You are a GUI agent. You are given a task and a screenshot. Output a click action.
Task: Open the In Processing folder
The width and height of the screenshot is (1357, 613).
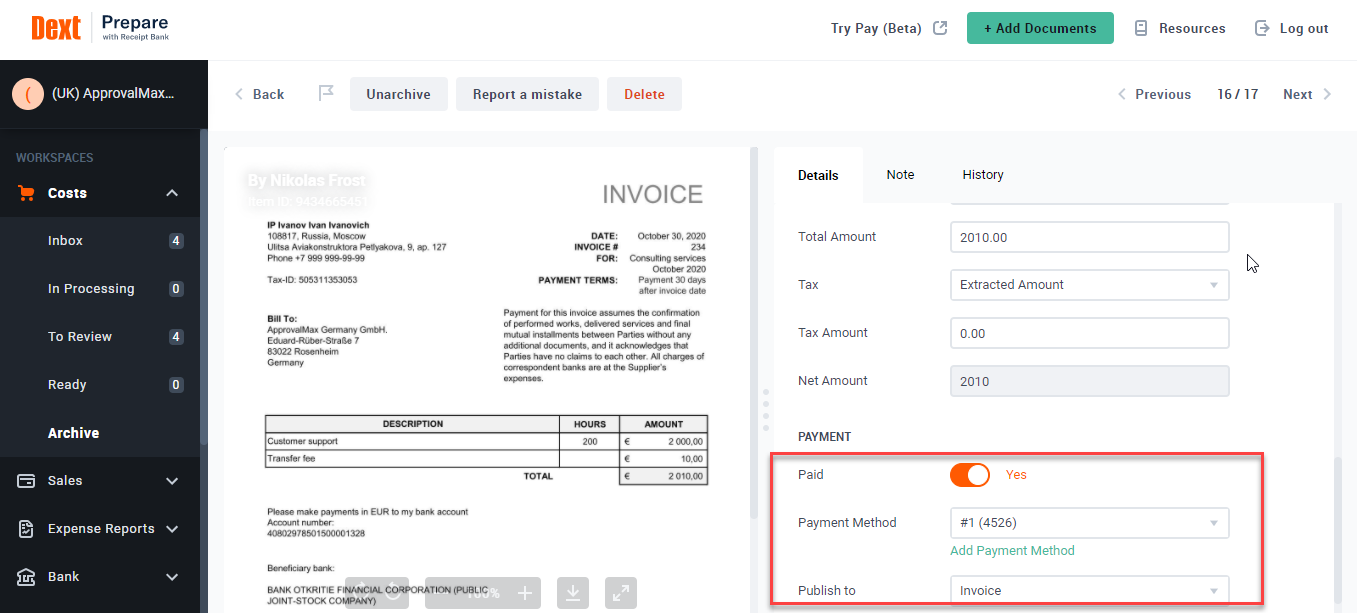(x=100, y=289)
